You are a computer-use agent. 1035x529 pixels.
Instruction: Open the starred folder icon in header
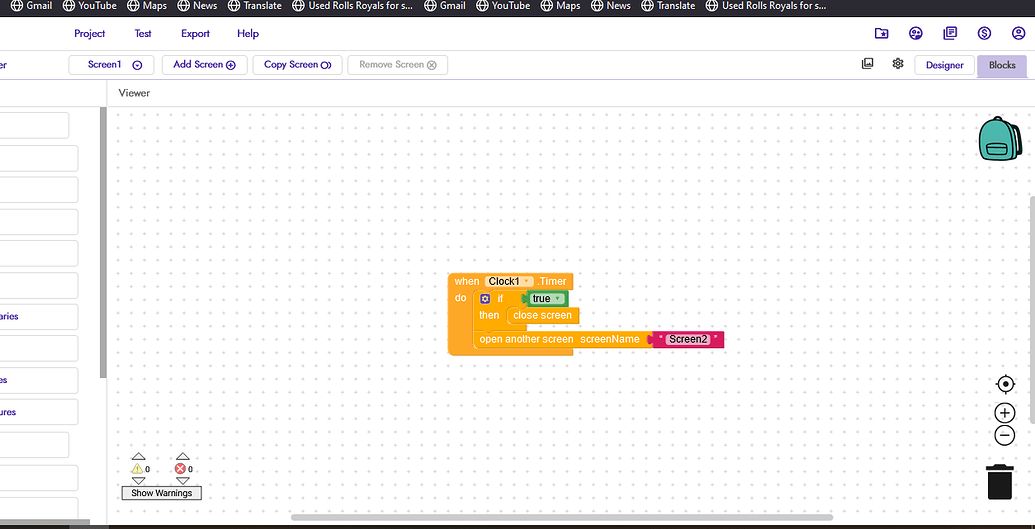click(881, 34)
